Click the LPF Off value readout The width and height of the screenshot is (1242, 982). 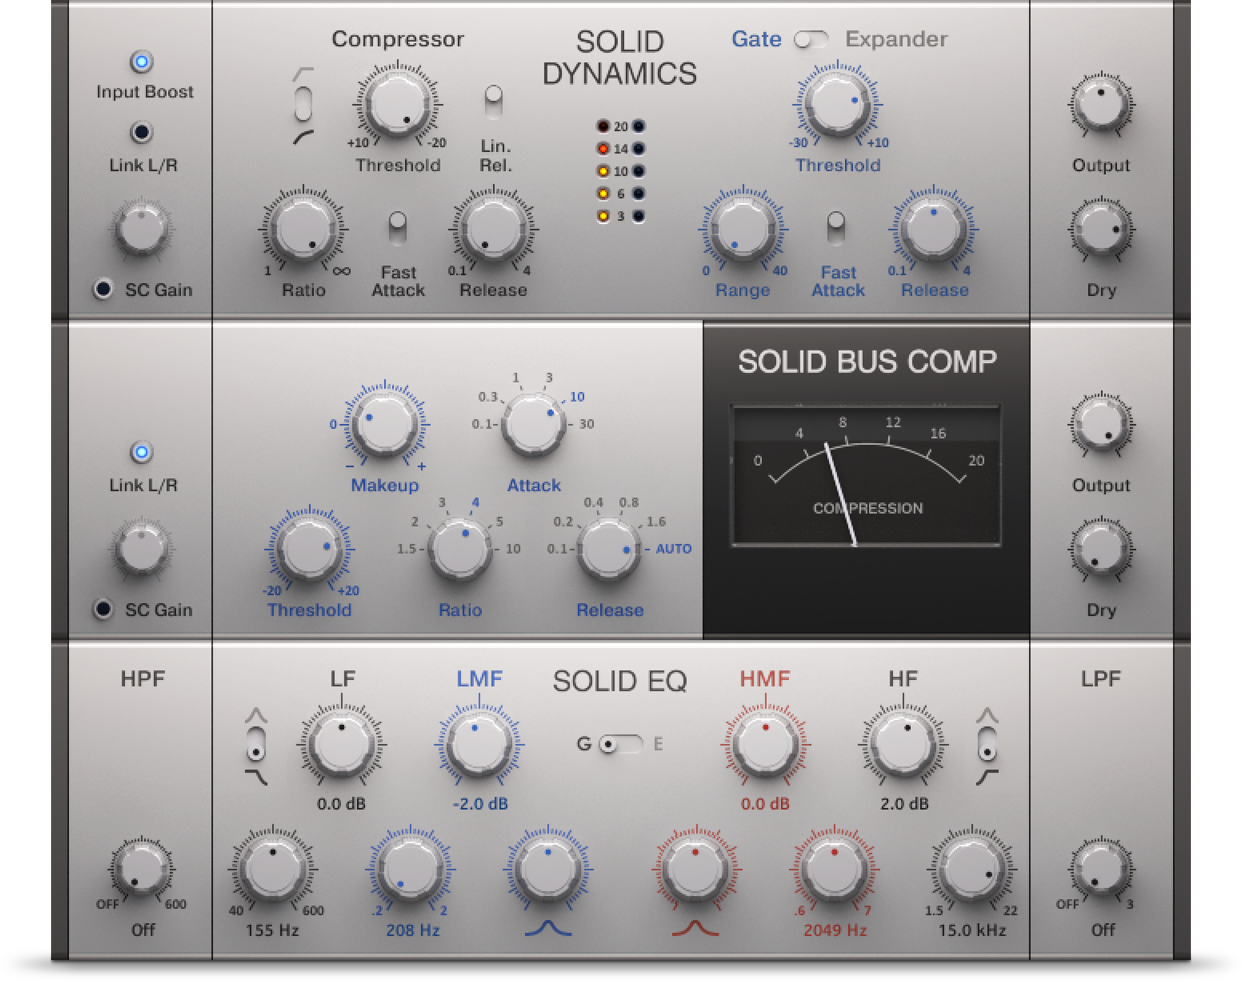click(1103, 930)
